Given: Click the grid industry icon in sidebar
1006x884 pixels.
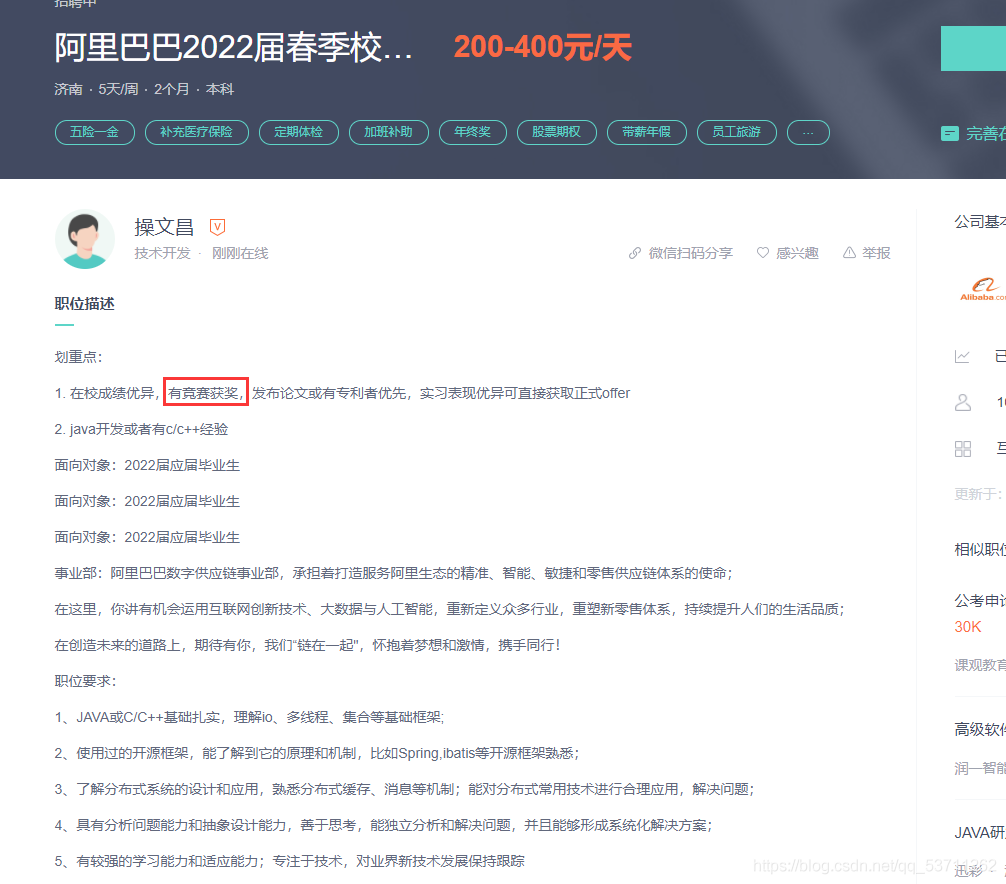Looking at the screenshot, I should [x=962, y=448].
